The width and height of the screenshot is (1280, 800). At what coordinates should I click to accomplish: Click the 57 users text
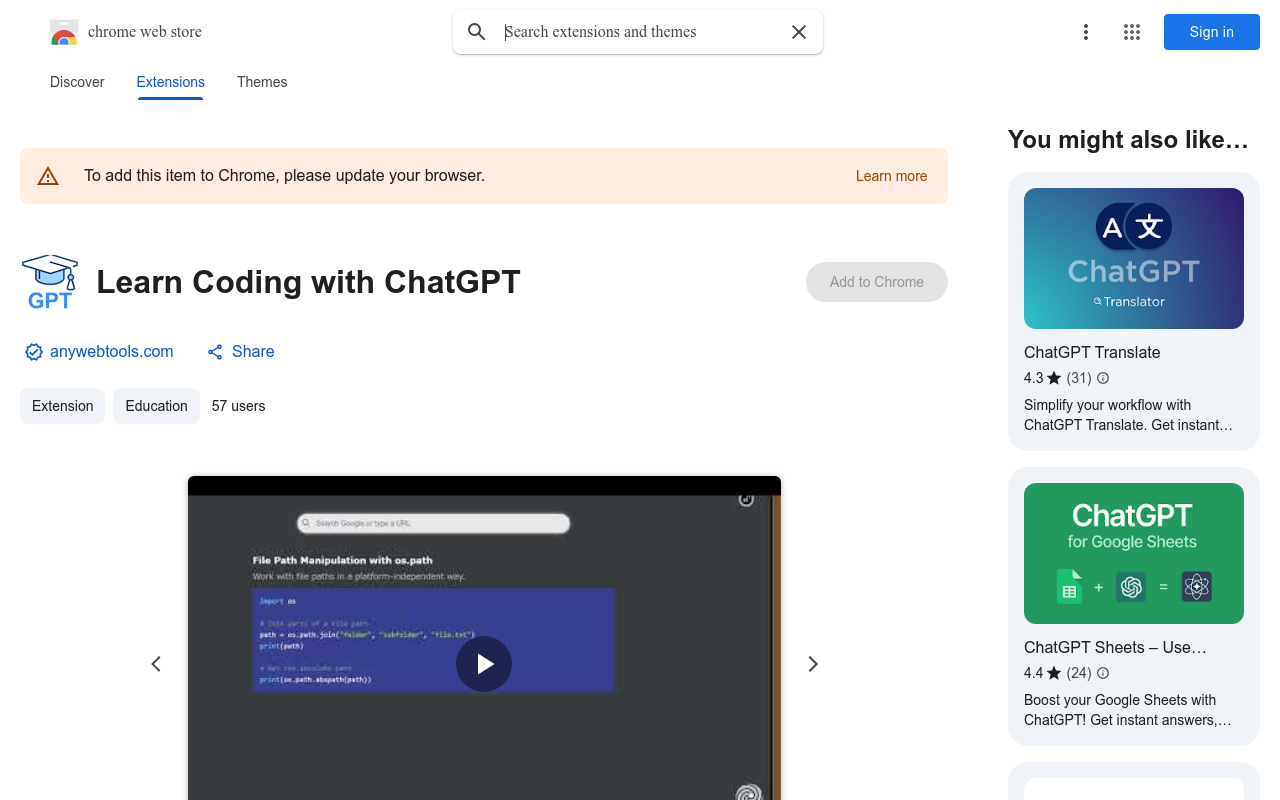point(238,406)
